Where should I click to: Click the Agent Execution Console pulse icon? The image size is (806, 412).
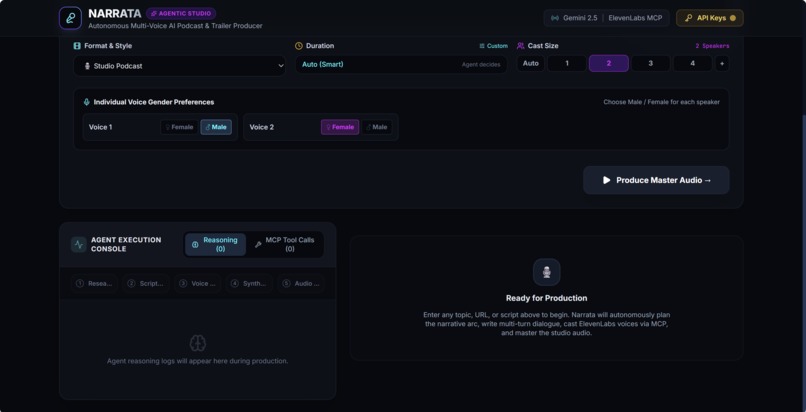tap(79, 245)
